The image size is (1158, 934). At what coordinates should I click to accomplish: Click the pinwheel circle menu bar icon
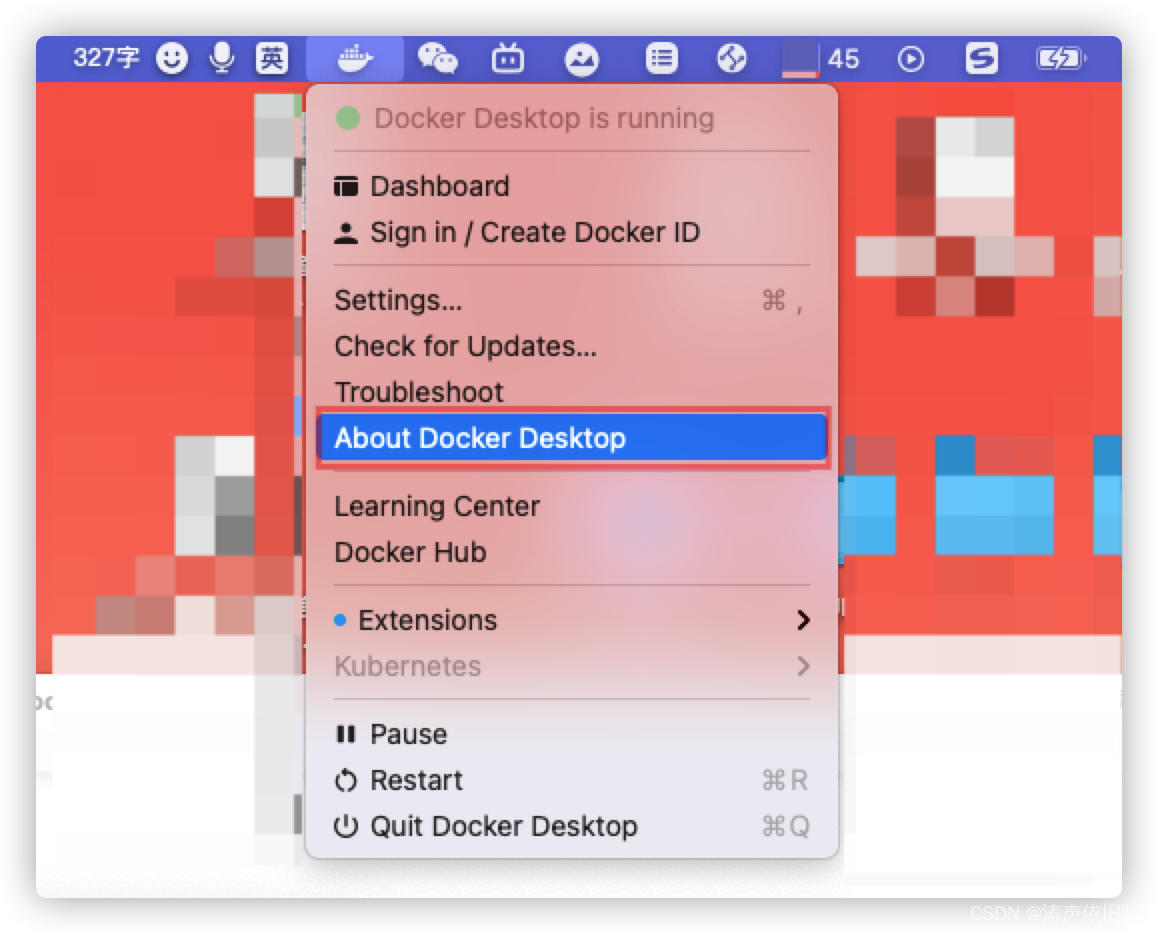[x=732, y=58]
